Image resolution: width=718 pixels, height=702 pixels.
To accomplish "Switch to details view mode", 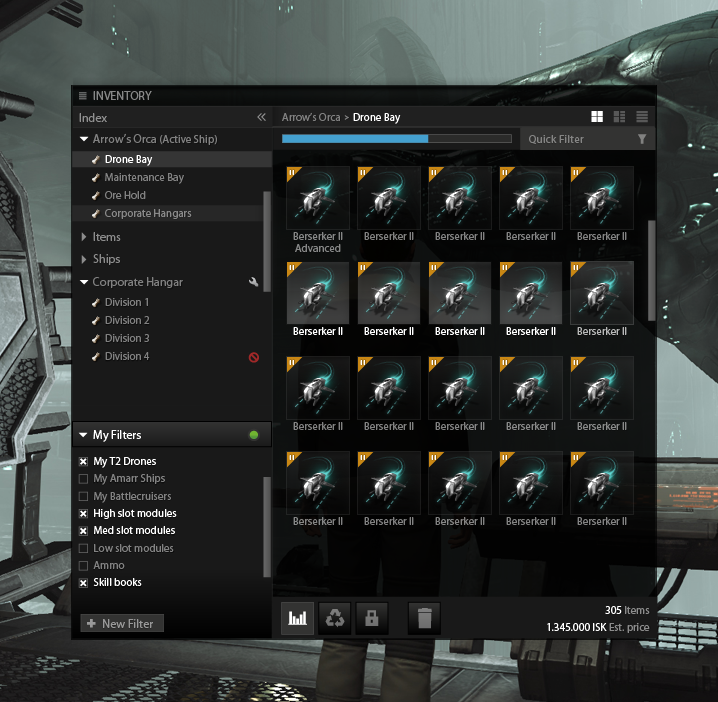I will (620, 117).
